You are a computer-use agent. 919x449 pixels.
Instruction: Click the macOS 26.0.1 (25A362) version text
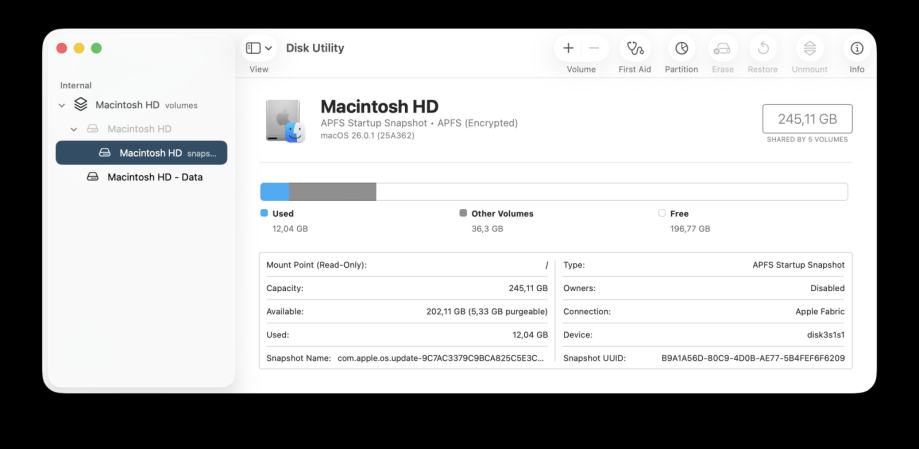(367, 135)
